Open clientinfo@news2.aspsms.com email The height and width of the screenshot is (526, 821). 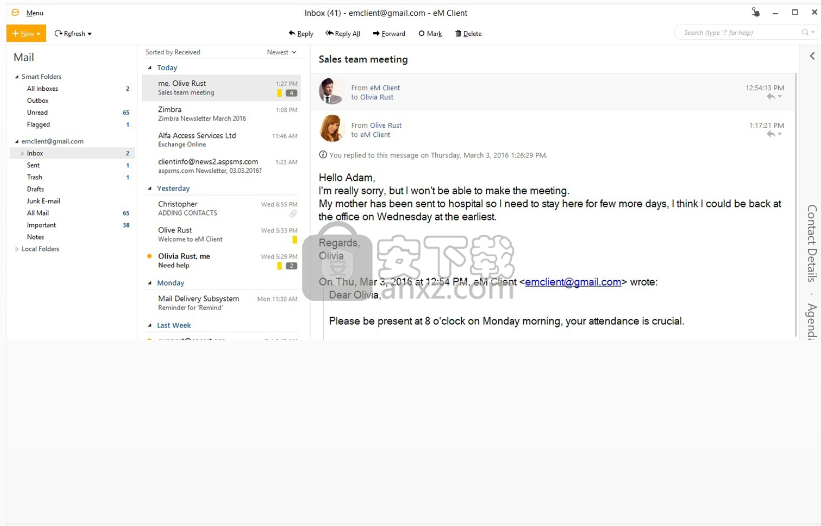point(221,166)
